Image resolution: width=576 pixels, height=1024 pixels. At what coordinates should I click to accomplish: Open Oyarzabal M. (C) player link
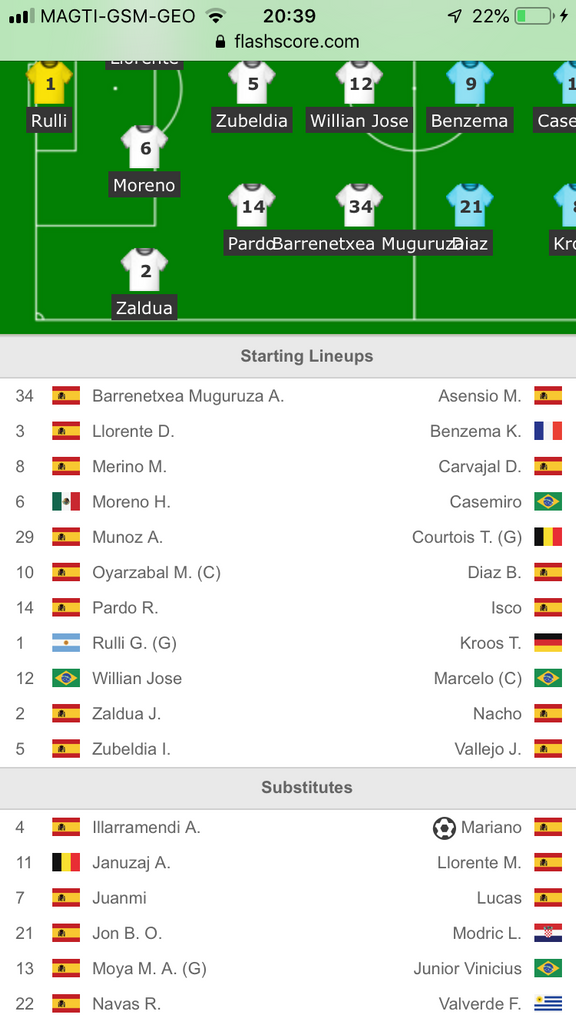tap(156, 573)
